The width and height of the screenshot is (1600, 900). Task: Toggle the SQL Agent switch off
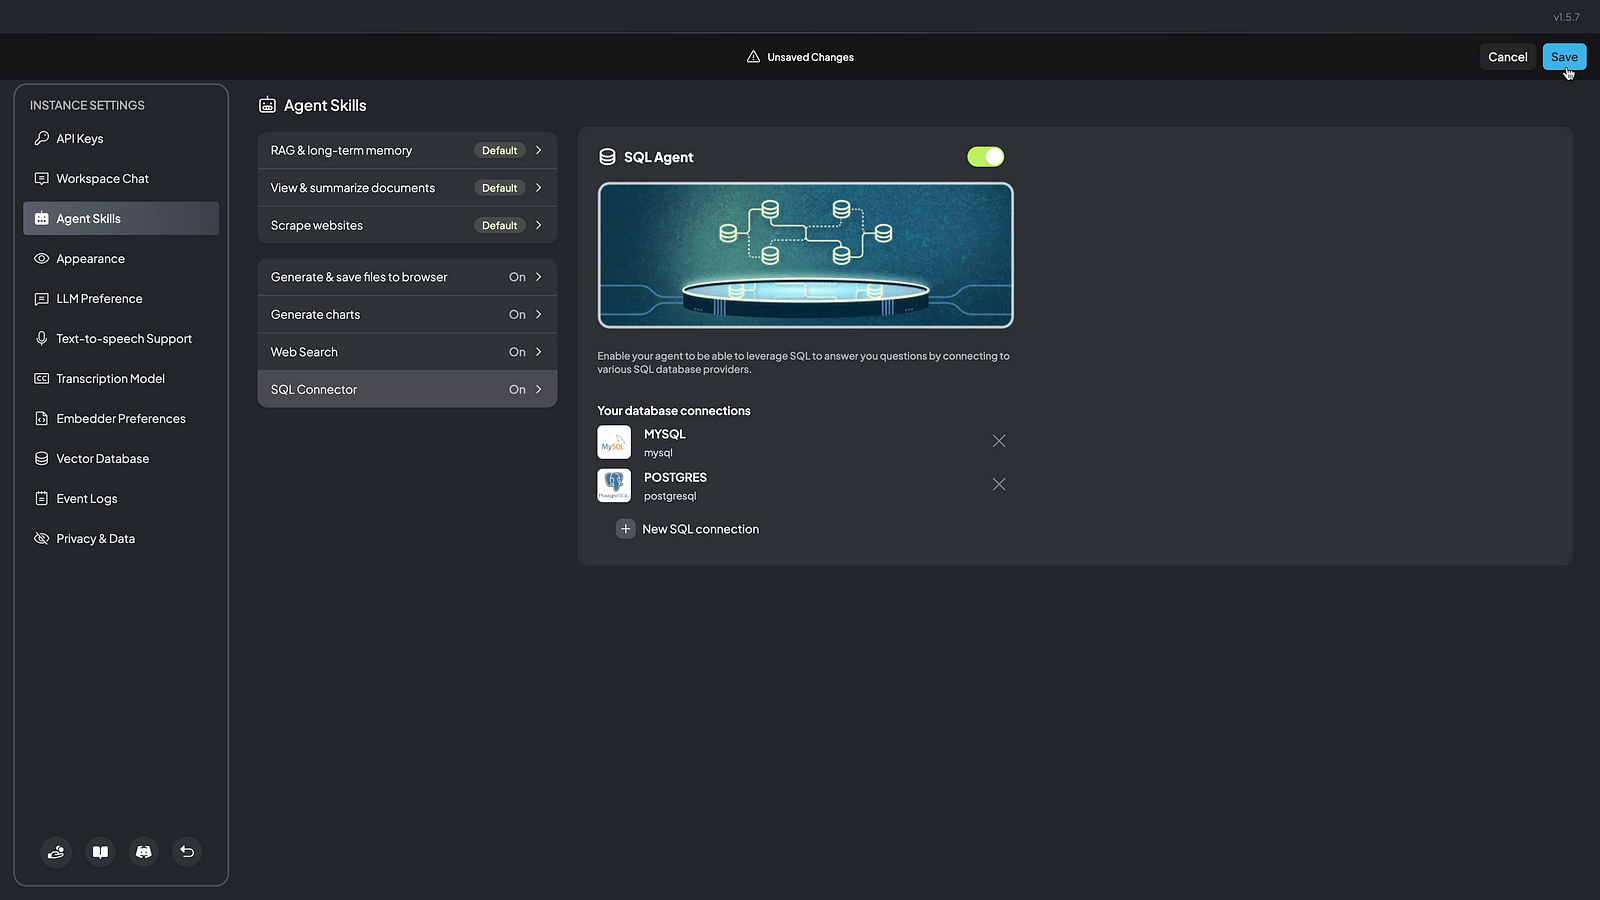[985, 157]
